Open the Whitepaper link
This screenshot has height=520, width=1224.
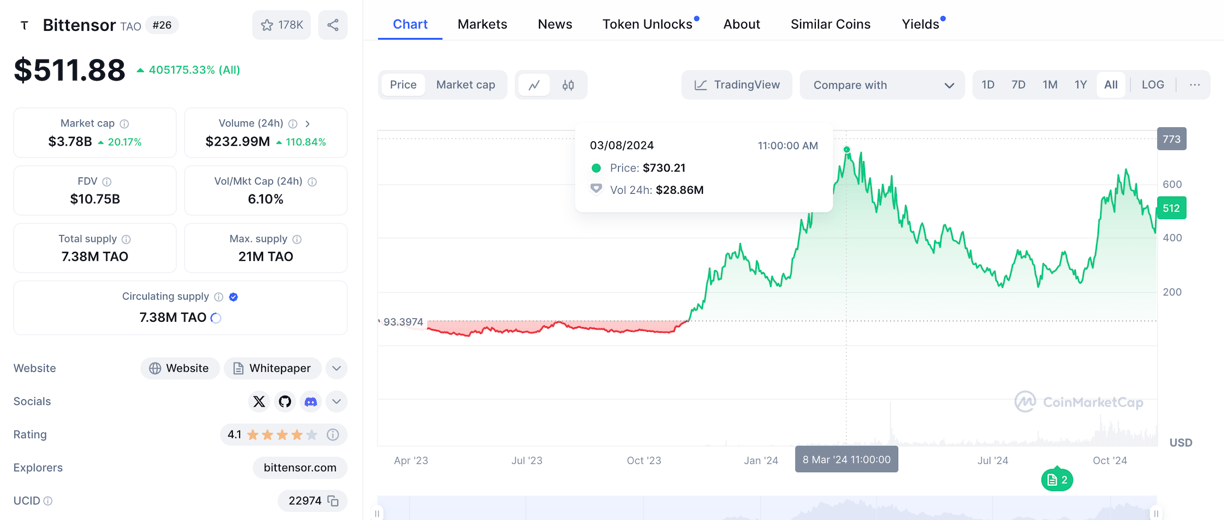(x=272, y=369)
